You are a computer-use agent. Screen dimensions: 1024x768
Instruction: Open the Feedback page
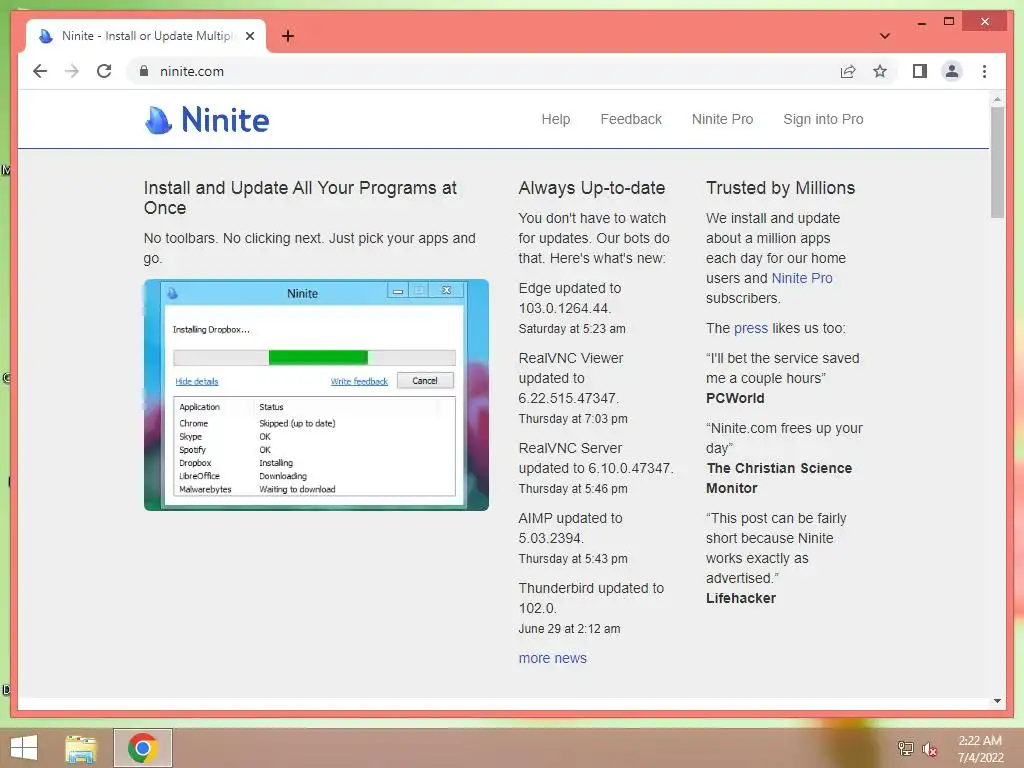(x=631, y=120)
